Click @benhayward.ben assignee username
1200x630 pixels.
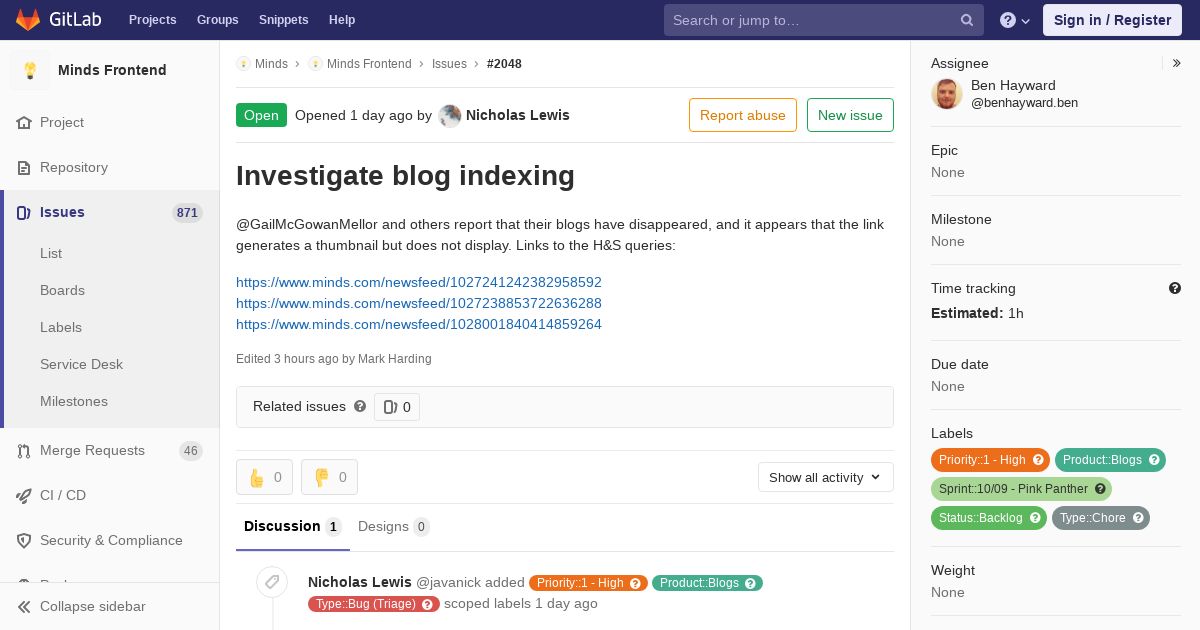1024,103
